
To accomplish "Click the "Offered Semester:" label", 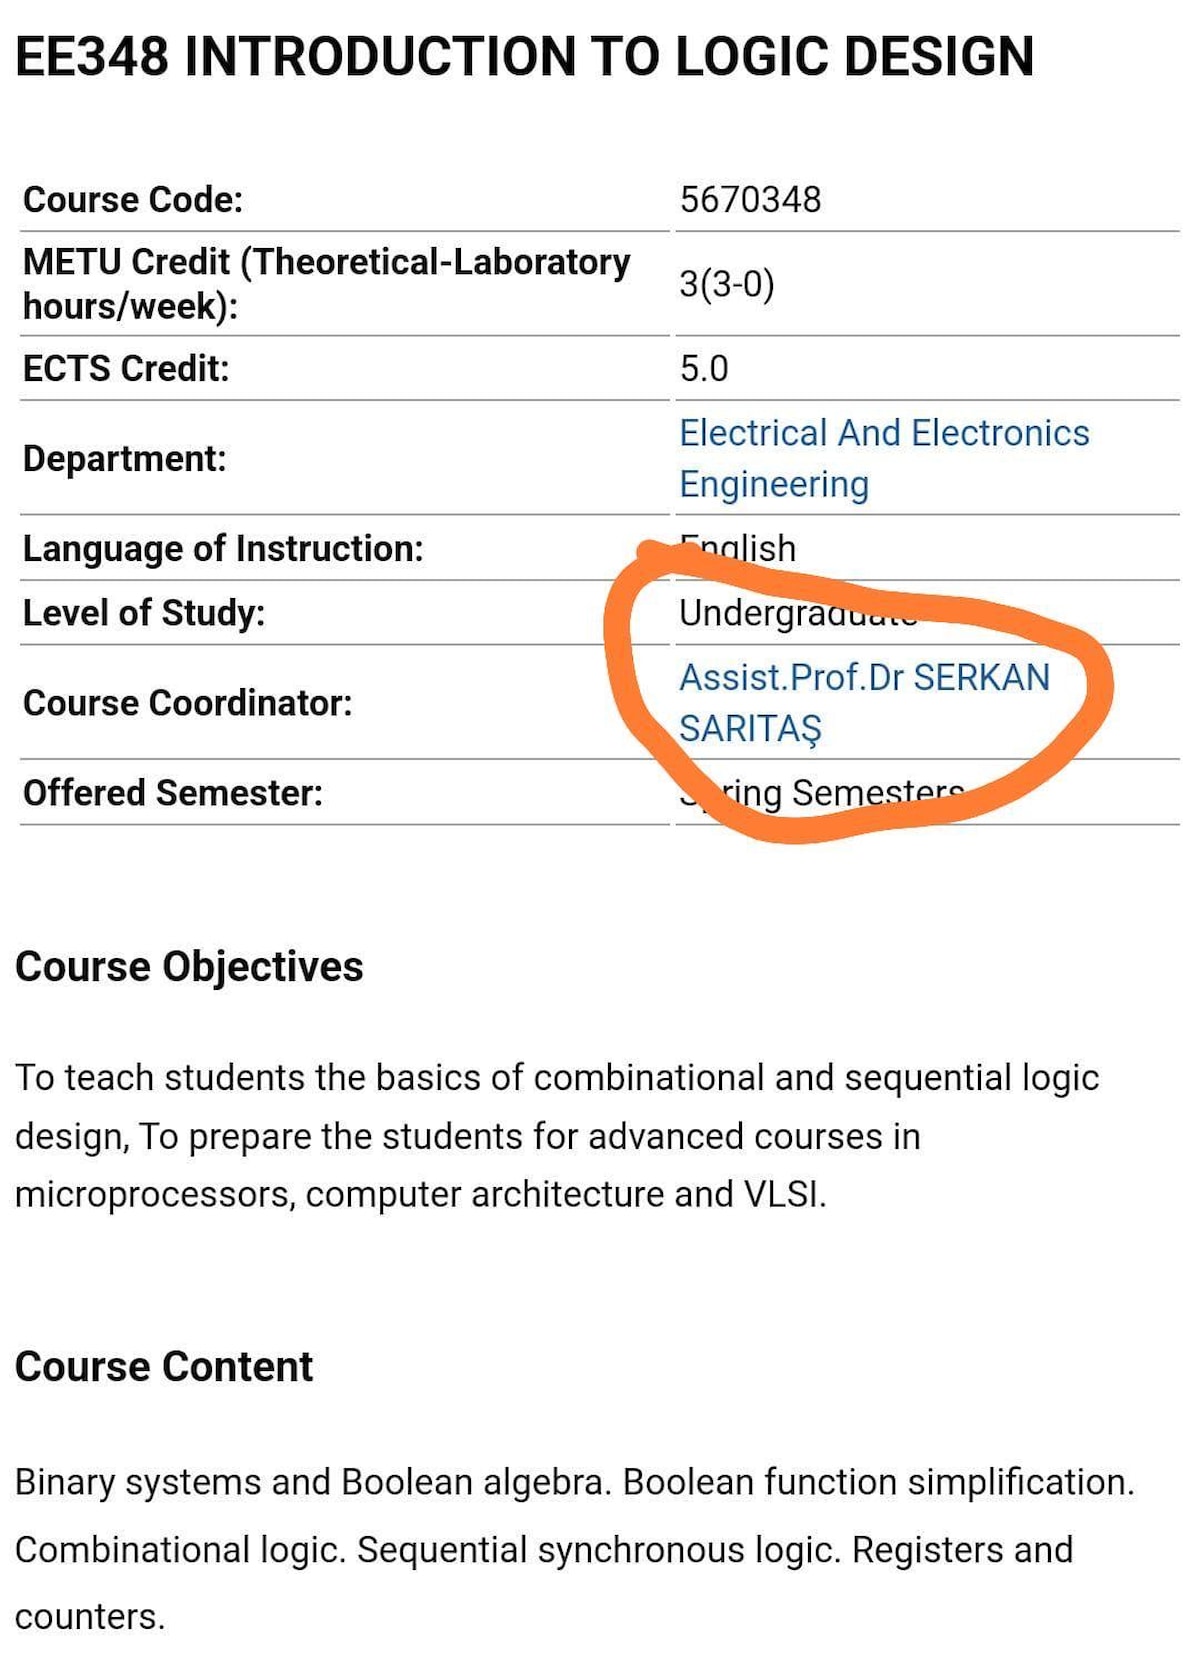I will [x=173, y=793].
